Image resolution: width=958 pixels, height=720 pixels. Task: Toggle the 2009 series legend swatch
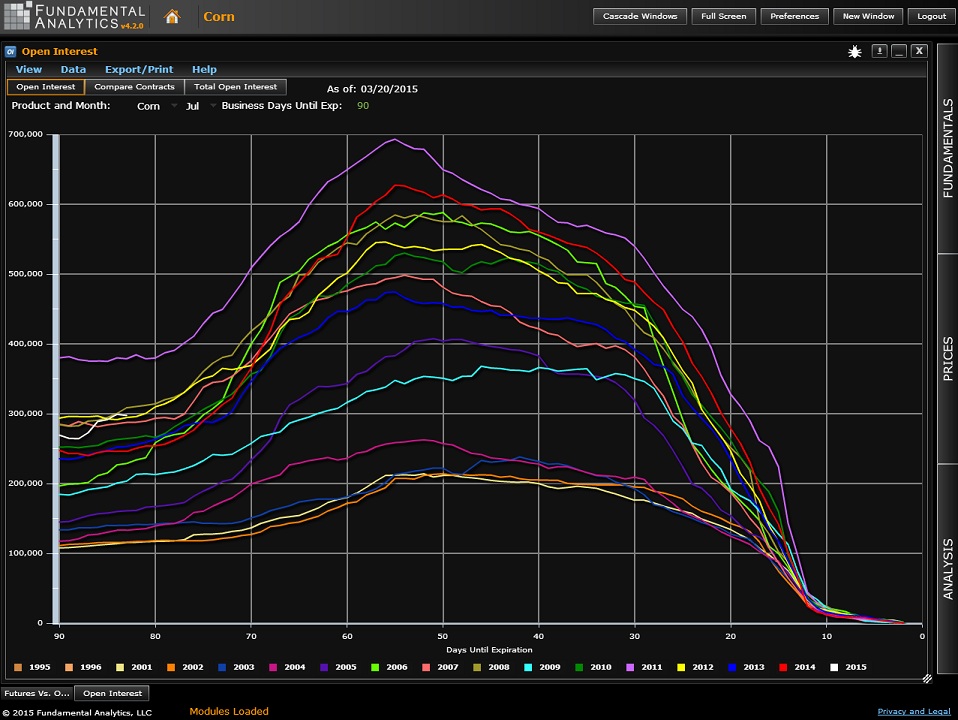point(528,667)
